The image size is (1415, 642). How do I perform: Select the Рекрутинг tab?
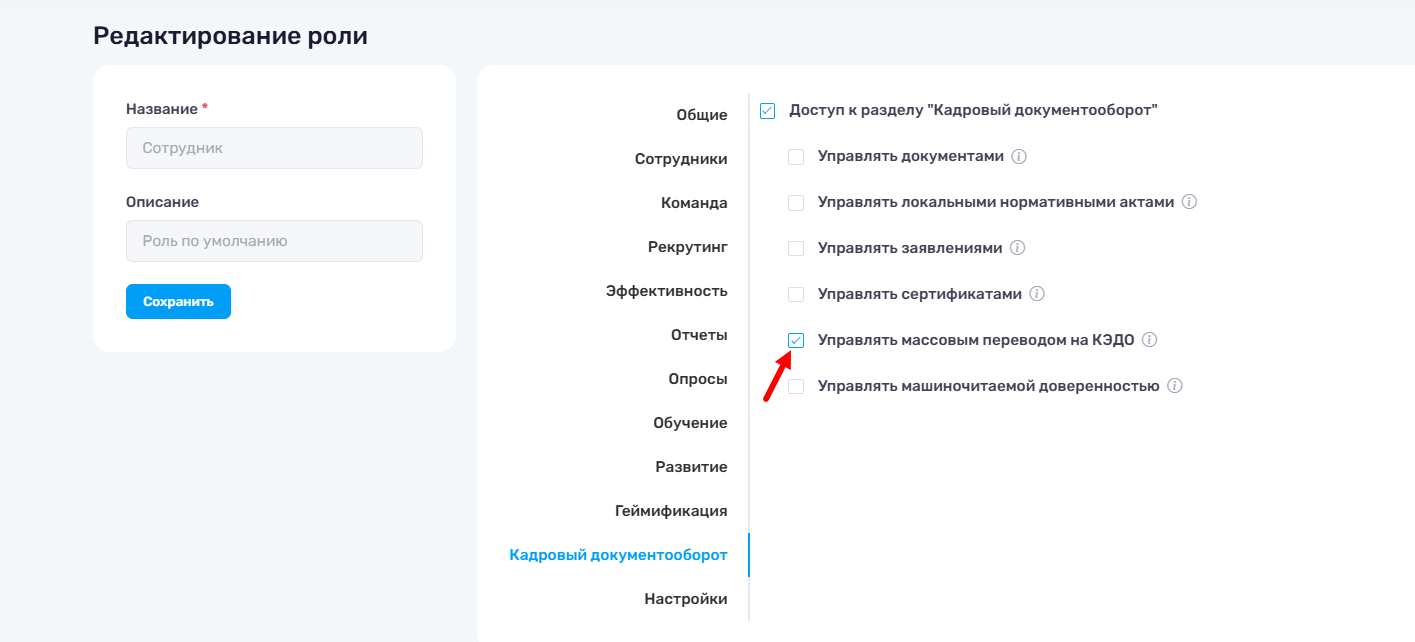[688, 247]
